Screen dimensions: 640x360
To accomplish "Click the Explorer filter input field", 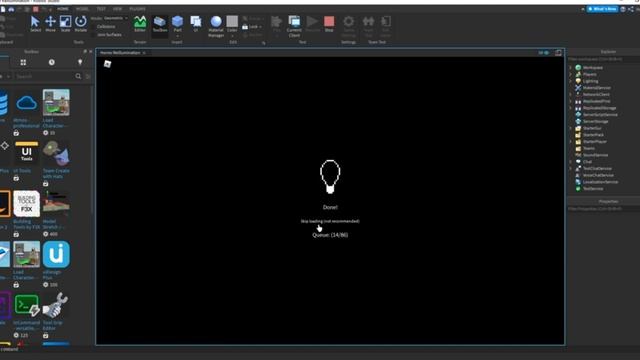I will [604, 59].
